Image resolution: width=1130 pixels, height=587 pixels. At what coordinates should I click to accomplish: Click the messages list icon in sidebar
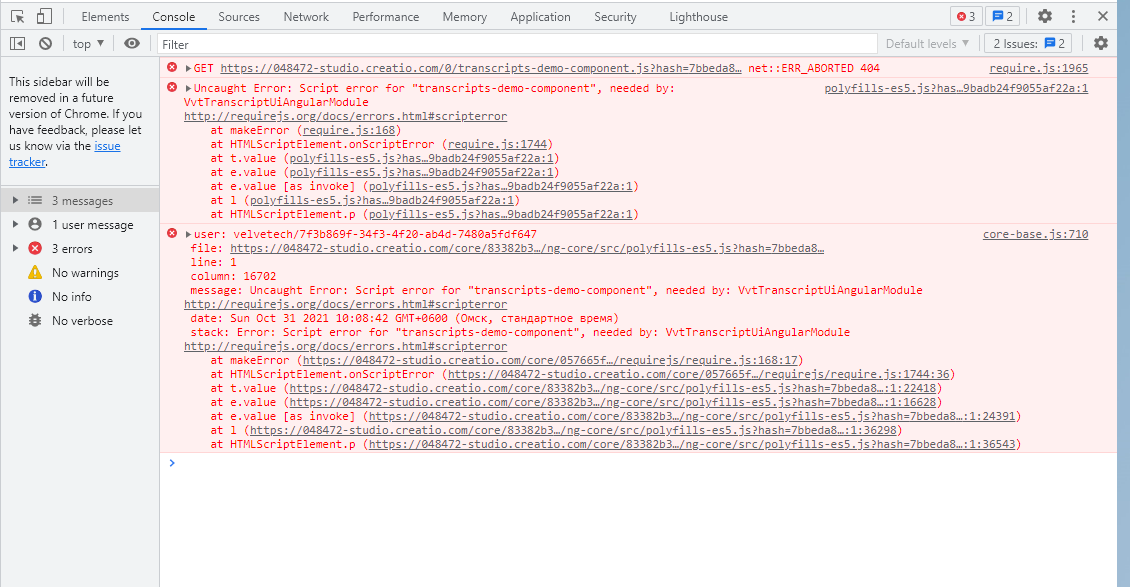(35, 200)
